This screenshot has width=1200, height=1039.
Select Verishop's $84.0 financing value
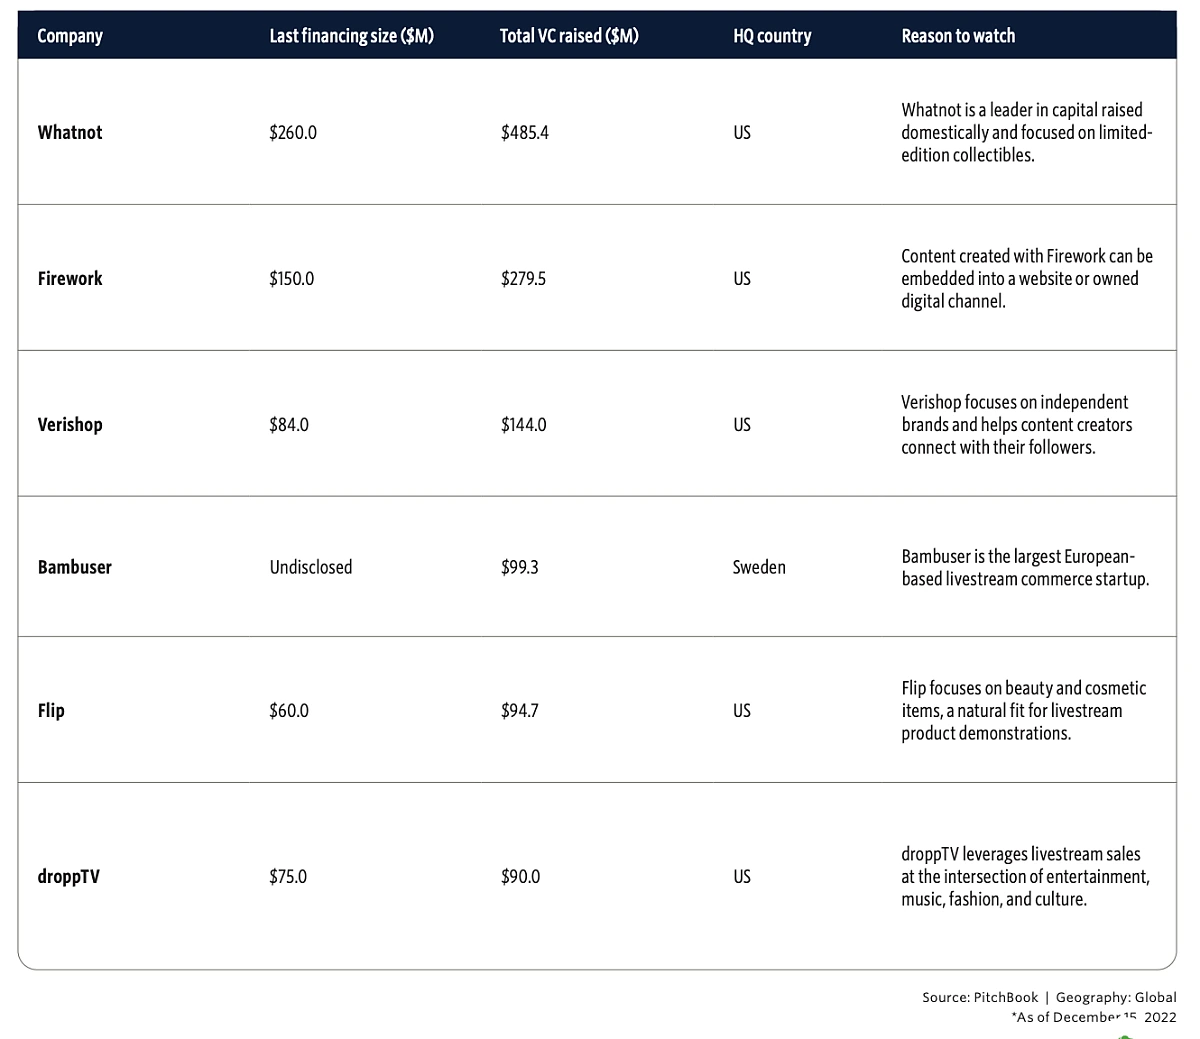coord(289,424)
